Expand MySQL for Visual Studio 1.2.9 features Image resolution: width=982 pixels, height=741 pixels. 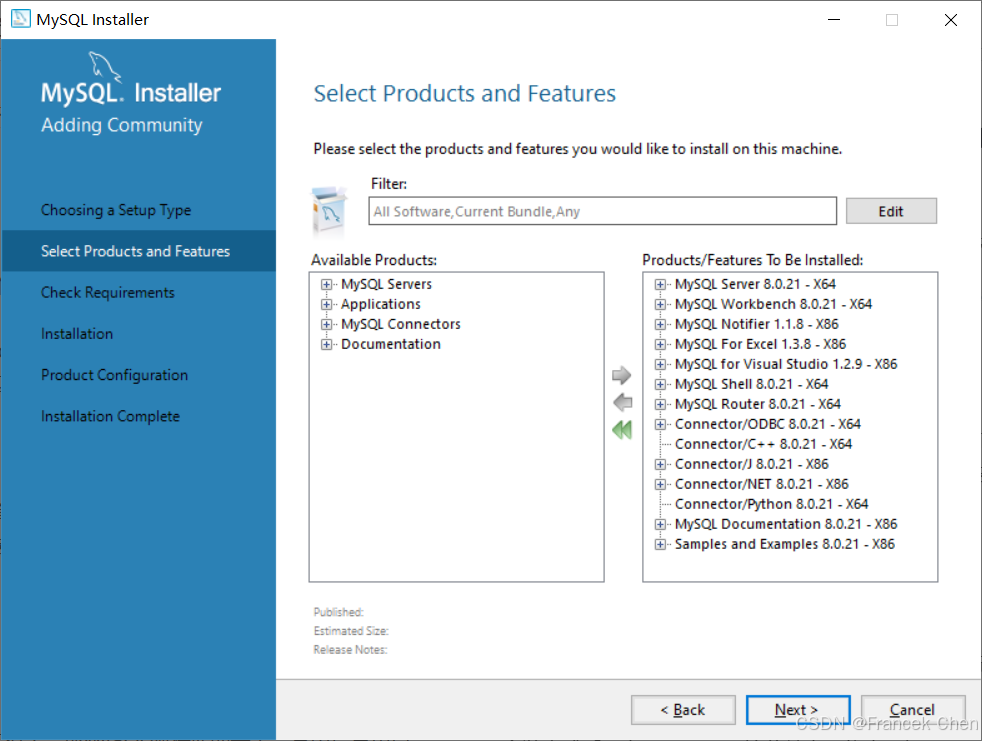coord(660,365)
